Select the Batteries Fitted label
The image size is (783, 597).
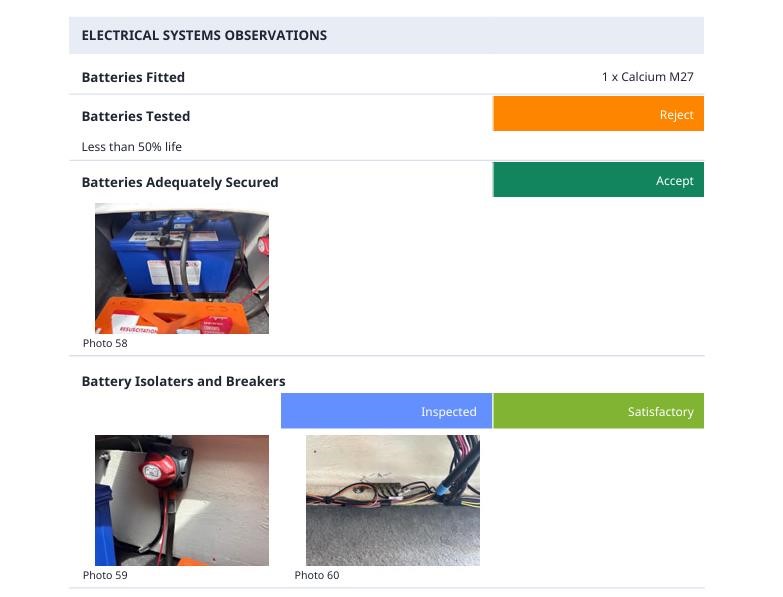133,77
